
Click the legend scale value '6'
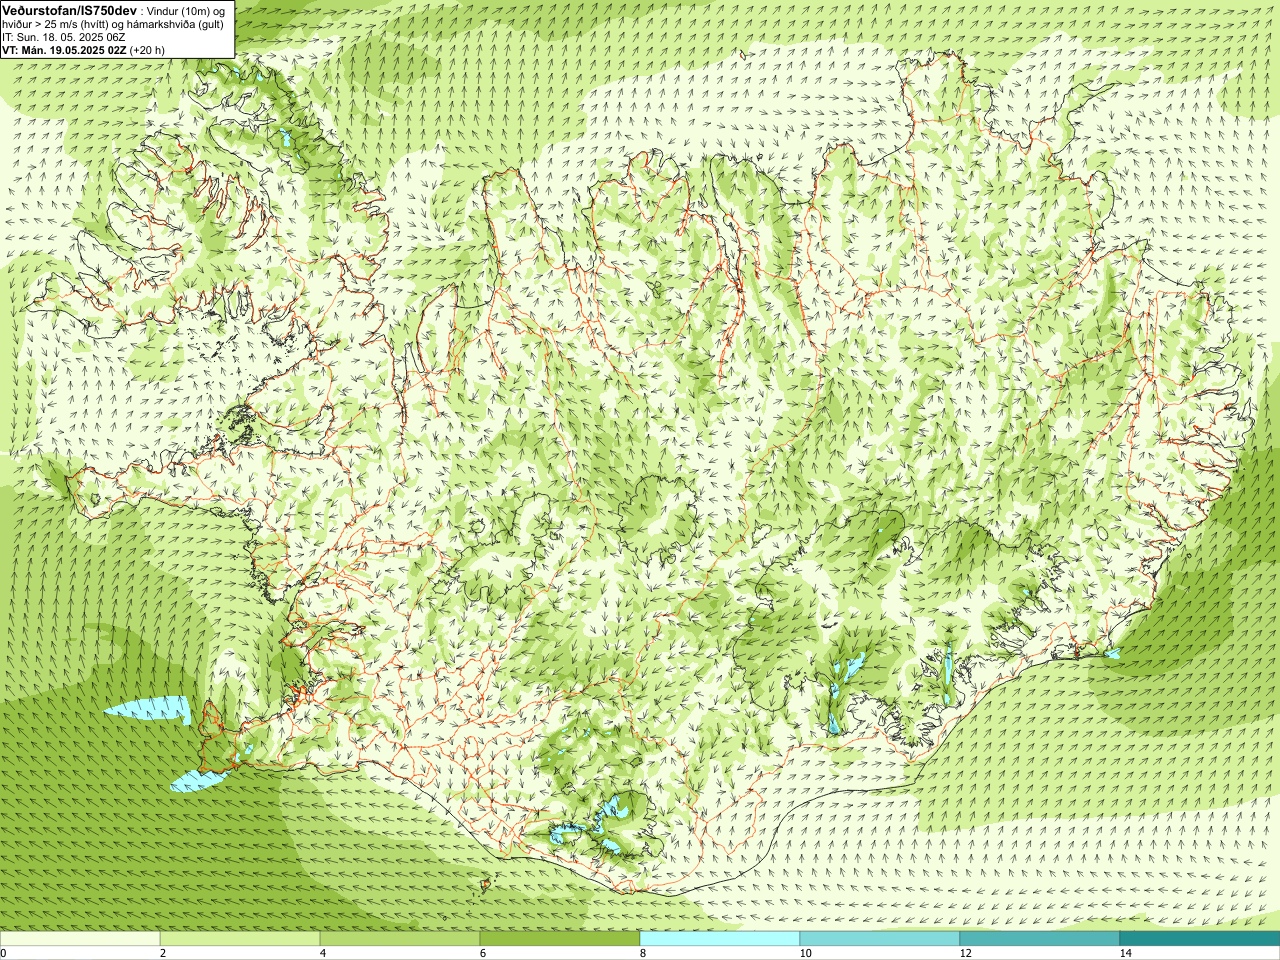coord(484,953)
